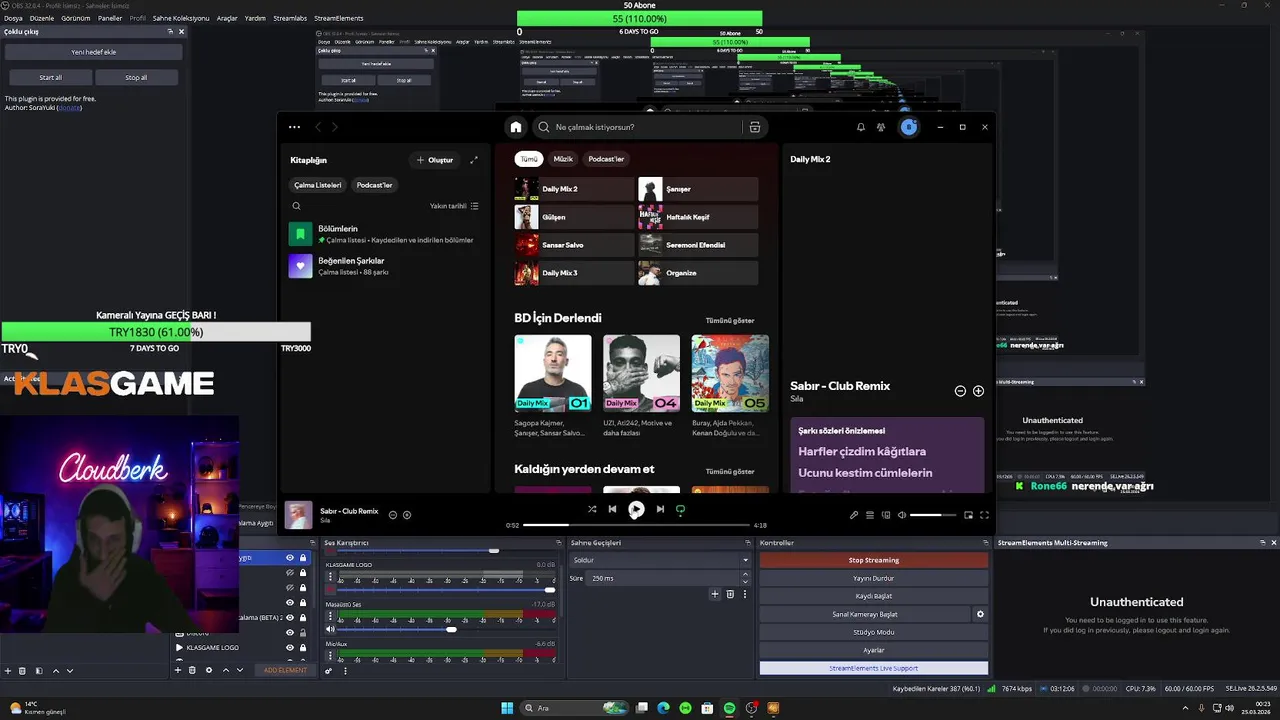Toggle lock of KLASGAME LOGO source
Image resolution: width=1280 pixels, height=720 pixels.
click(303, 647)
